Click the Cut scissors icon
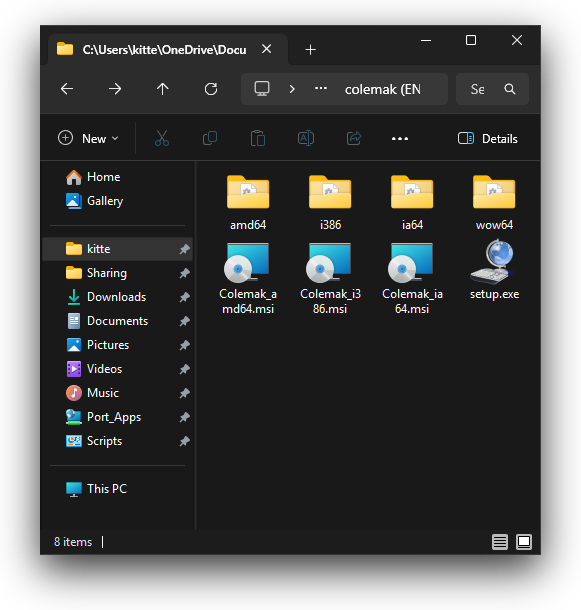581x610 pixels. pos(162,138)
